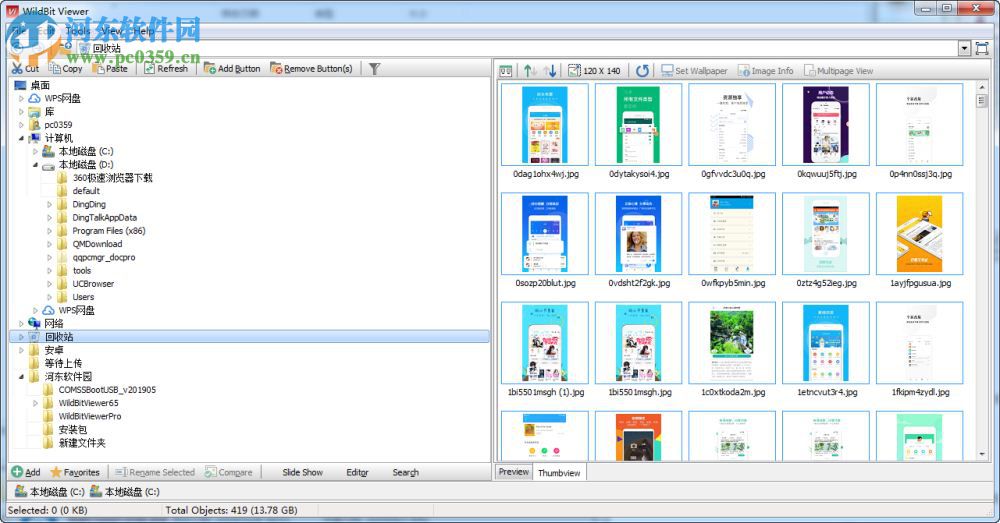Click Set Wallpaper
Screen dimensions: 1000x523
(694, 71)
